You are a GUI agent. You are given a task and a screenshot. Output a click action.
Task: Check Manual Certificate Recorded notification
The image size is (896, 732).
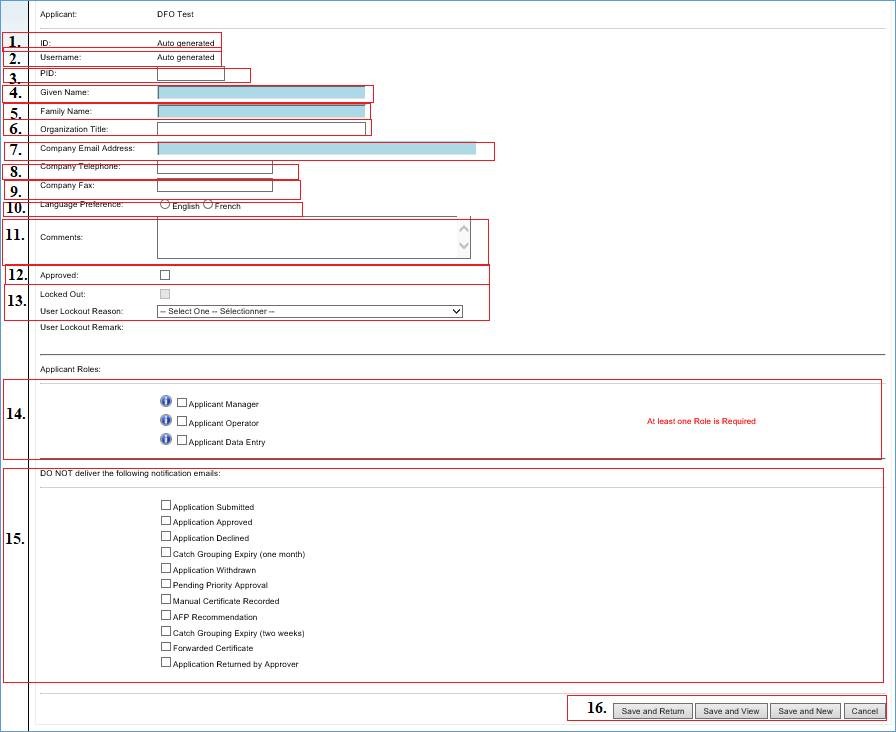(x=166, y=599)
